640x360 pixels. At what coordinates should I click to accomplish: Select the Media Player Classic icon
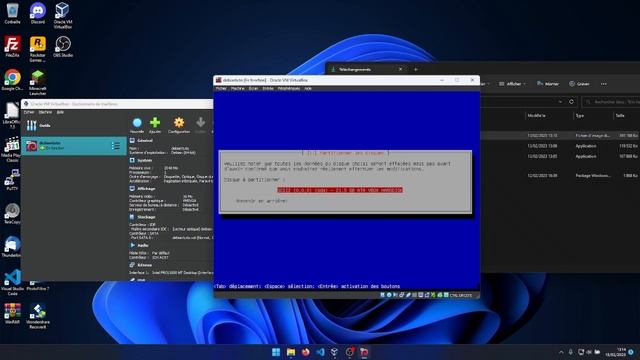[12, 149]
